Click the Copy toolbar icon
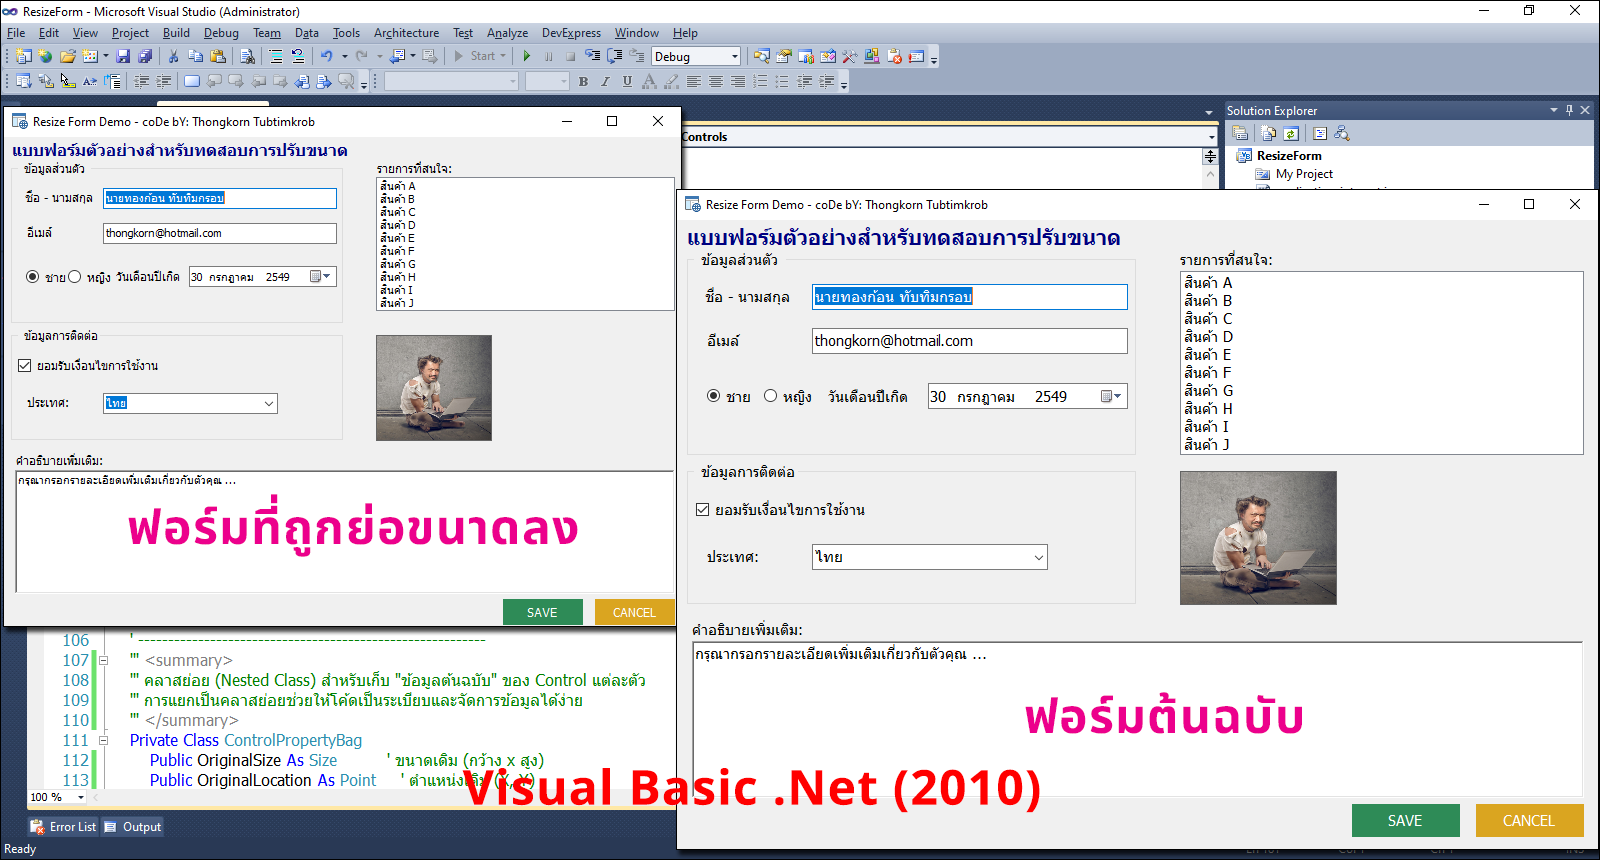Image resolution: width=1600 pixels, height=860 pixels. pos(196,56)
